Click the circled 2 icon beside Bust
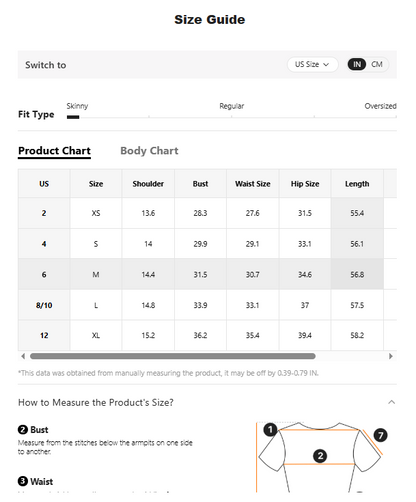 click(23, 430)
